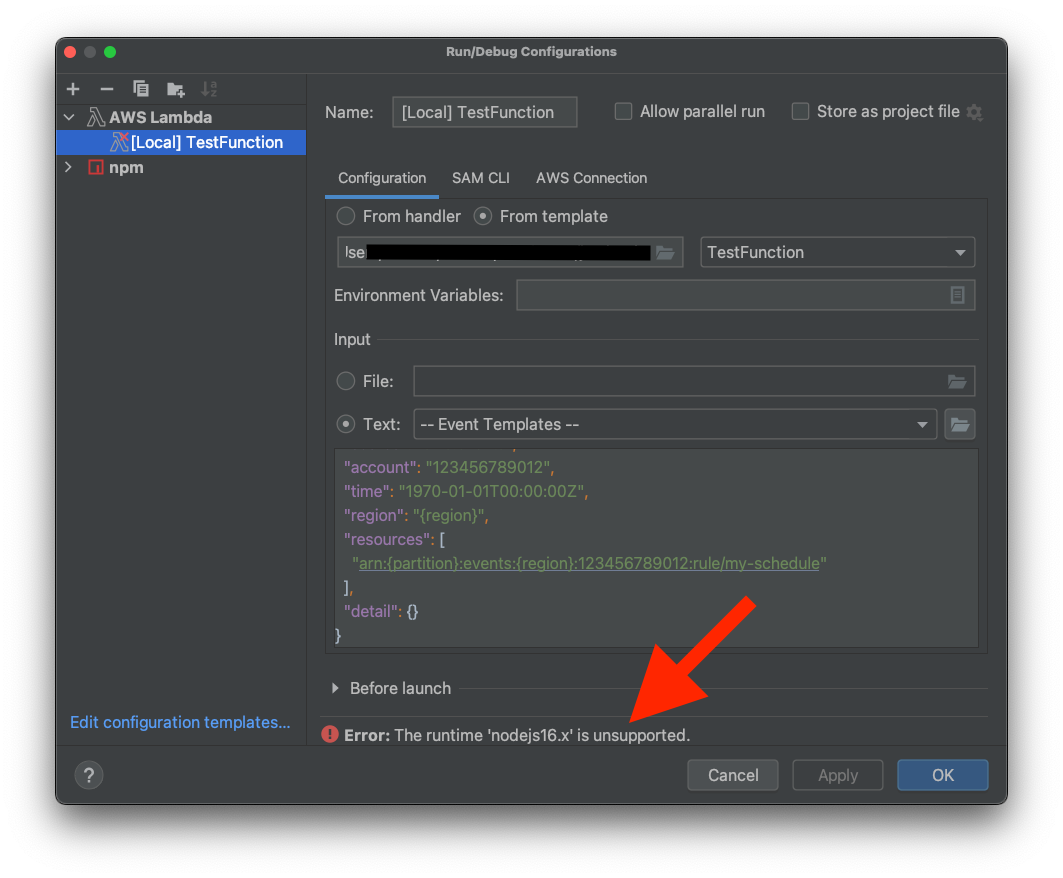Remove the selected configuration using the minus icon
Screen dimensions: 1063x878
(x=106, y=89)
